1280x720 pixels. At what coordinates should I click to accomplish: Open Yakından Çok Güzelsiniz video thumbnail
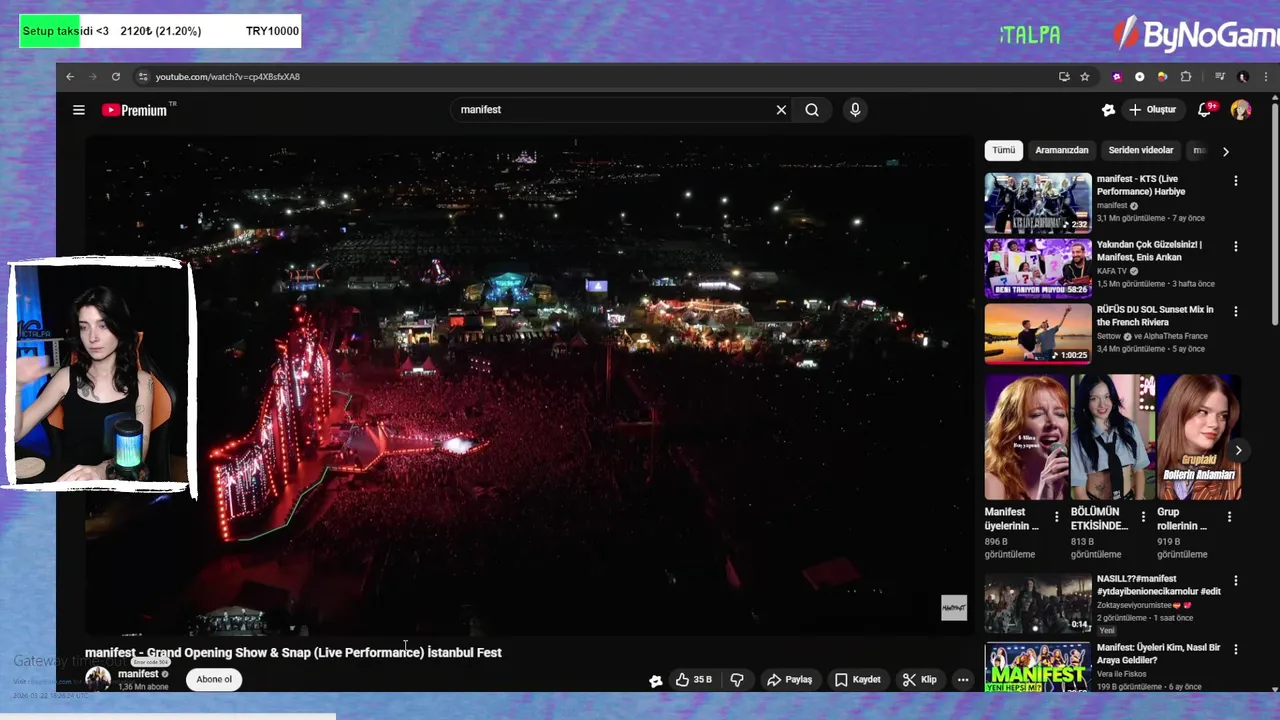tap(1038, 268)
